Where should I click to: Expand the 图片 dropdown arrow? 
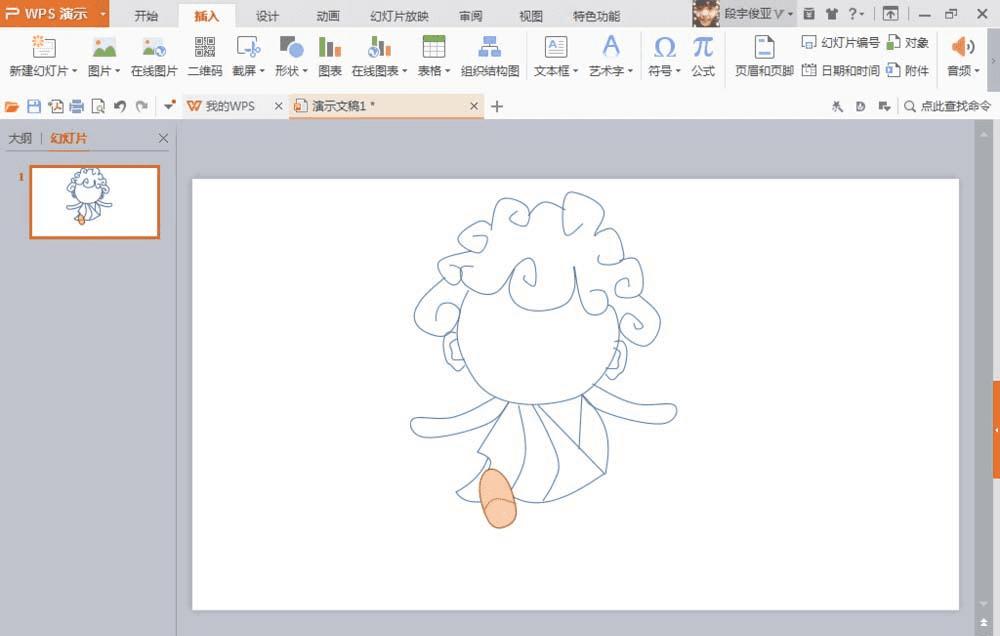pos(117,71)
